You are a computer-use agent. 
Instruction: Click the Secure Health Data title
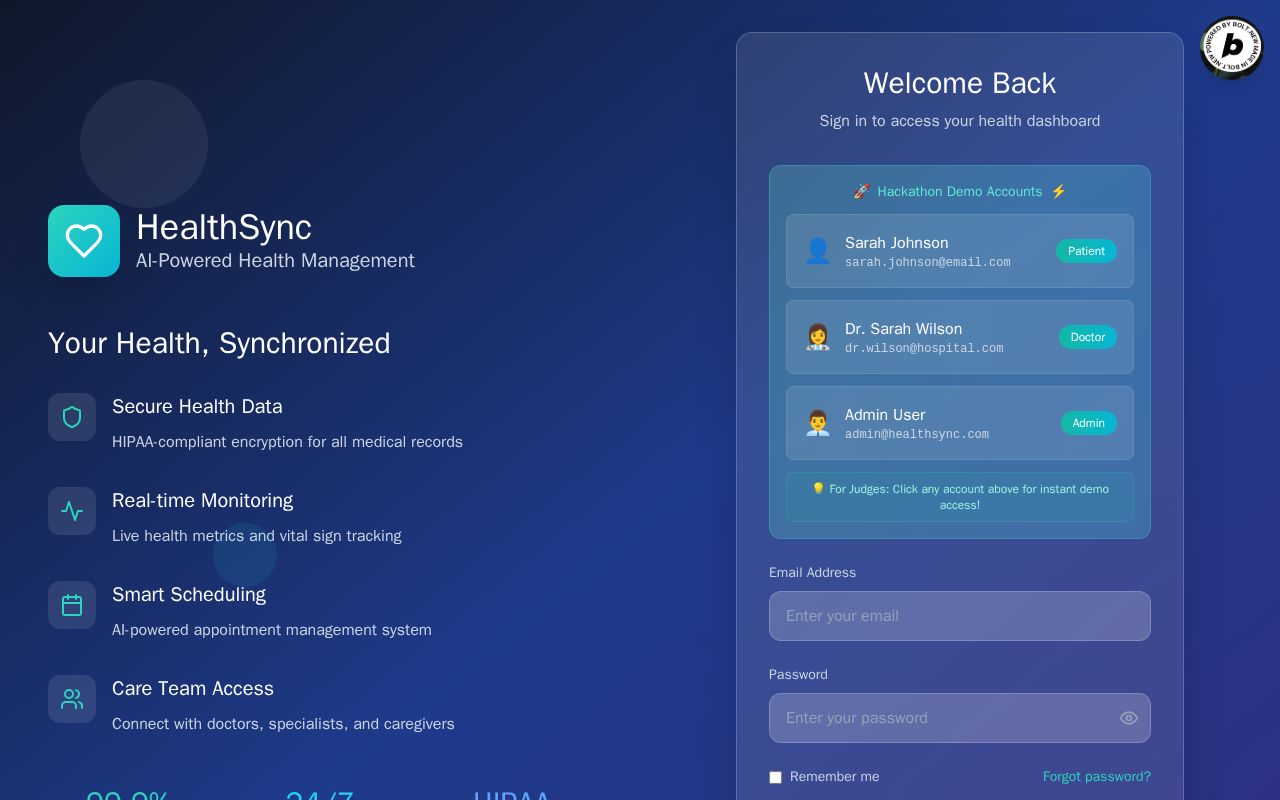pos(197,406)
